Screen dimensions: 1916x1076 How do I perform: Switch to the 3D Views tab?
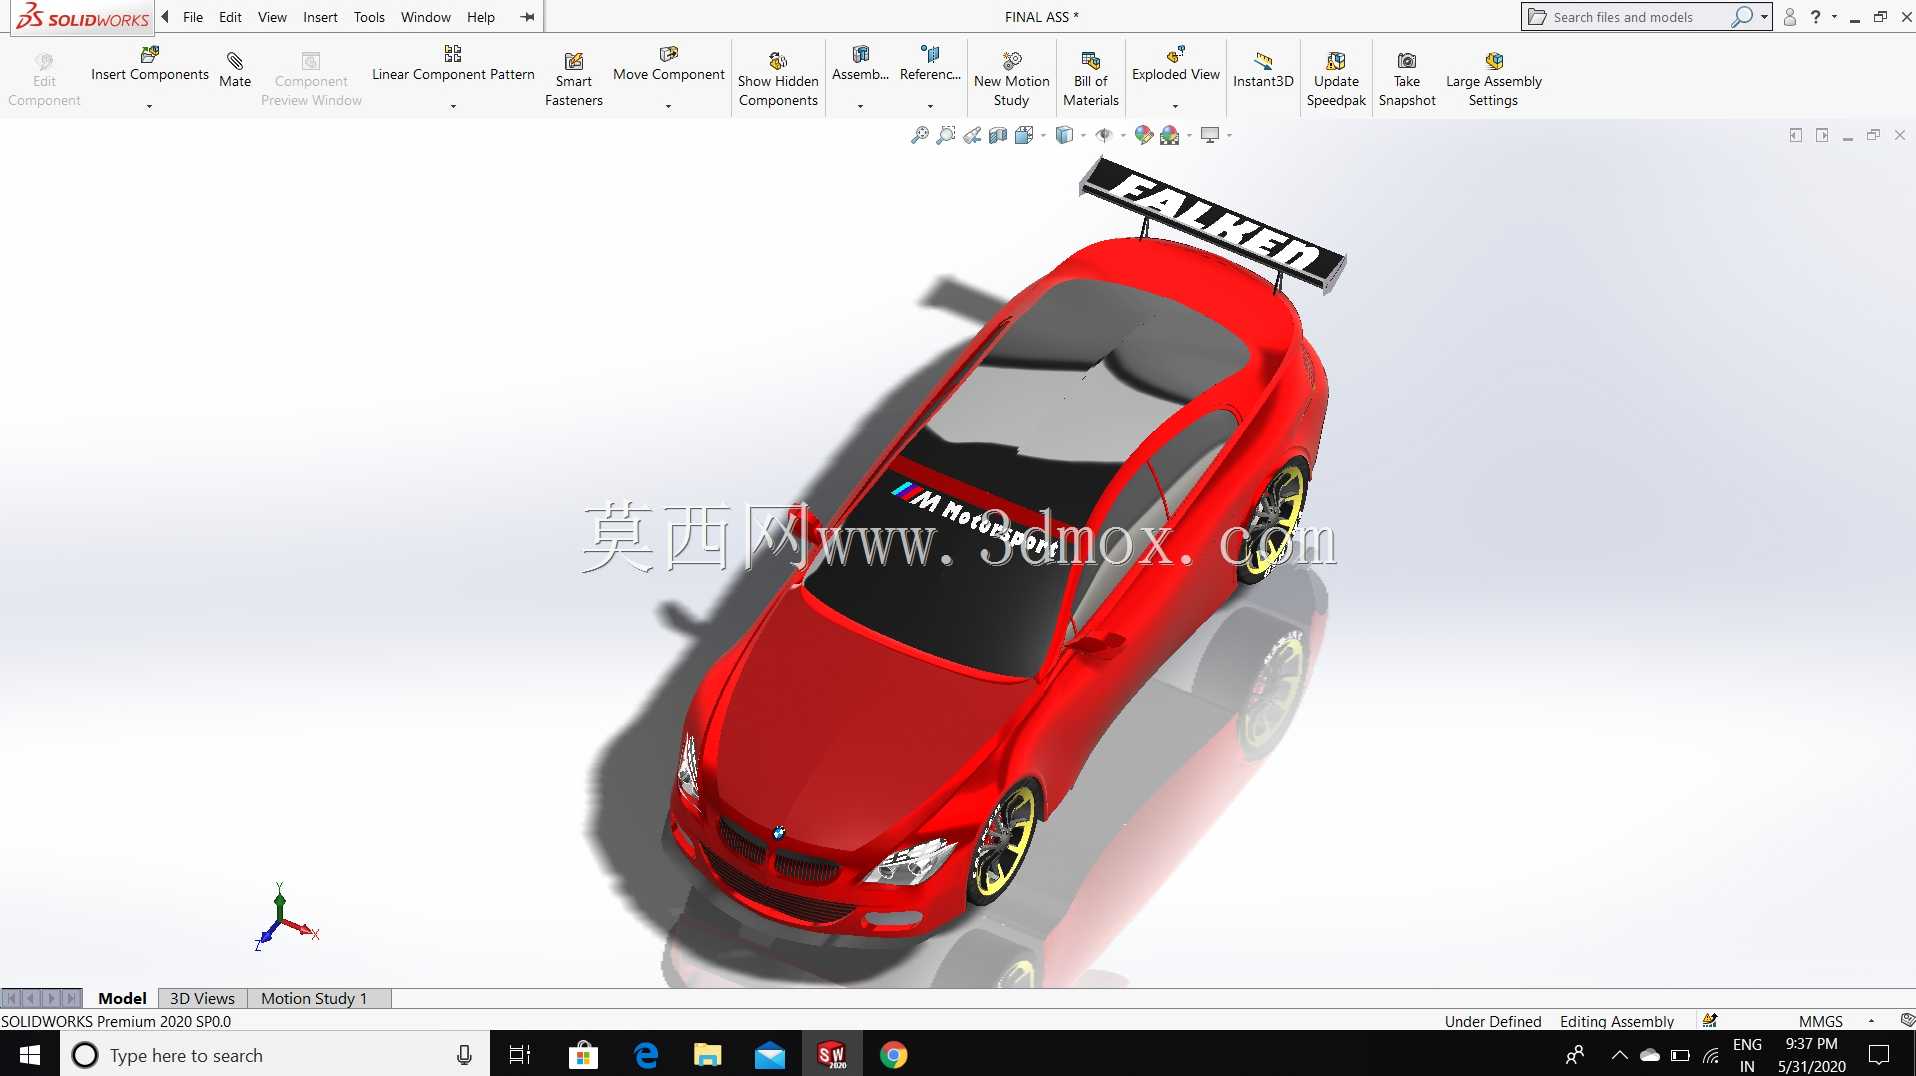[202, 998]
